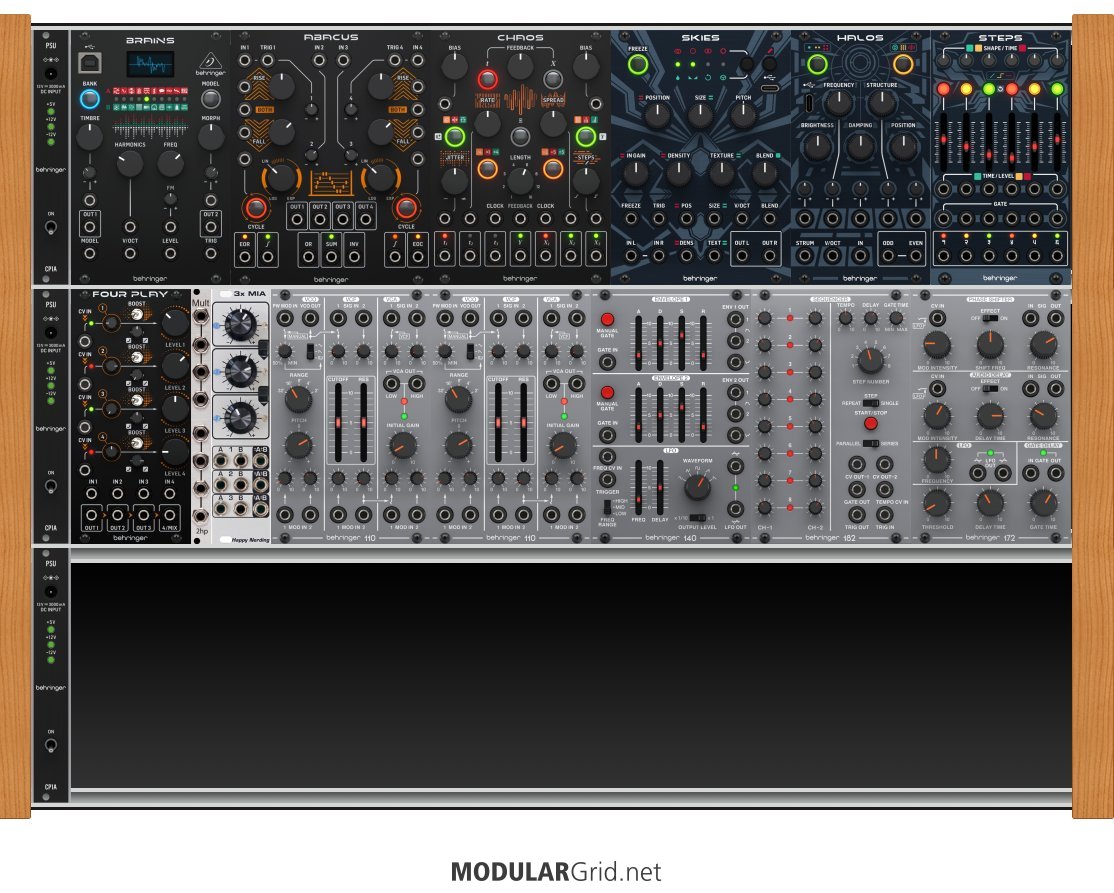
Task: Hit the Envelope 2 MANUAL GATE button
Action: point(607,392)
